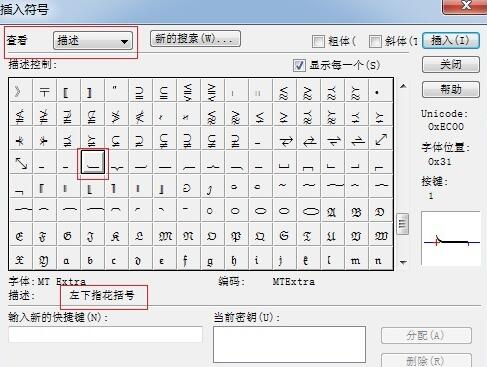Click the symbol grid scroll-down arrow
487x367 pixels.
[x=403, y=262]
